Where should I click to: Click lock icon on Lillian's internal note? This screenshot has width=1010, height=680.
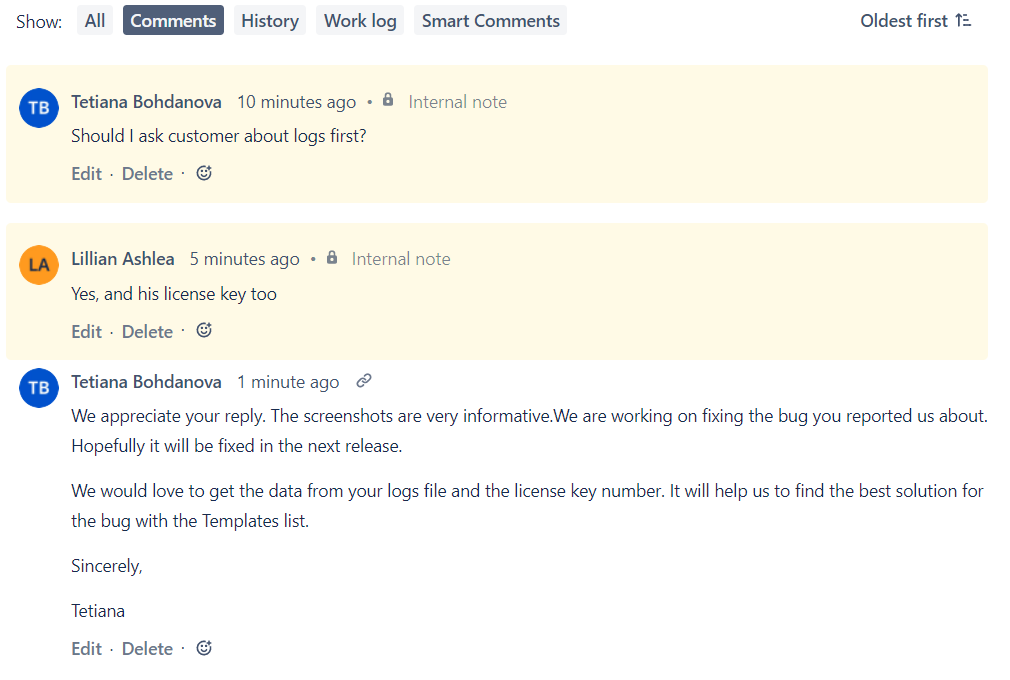click(x=331, y=258)
